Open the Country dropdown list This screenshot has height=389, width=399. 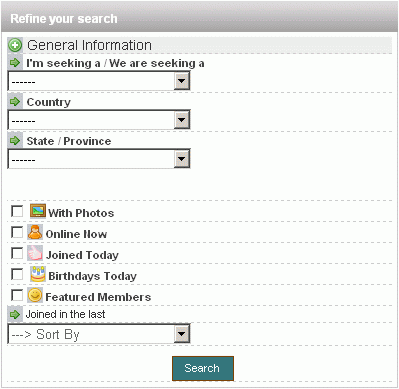click(x=99, y=120)
